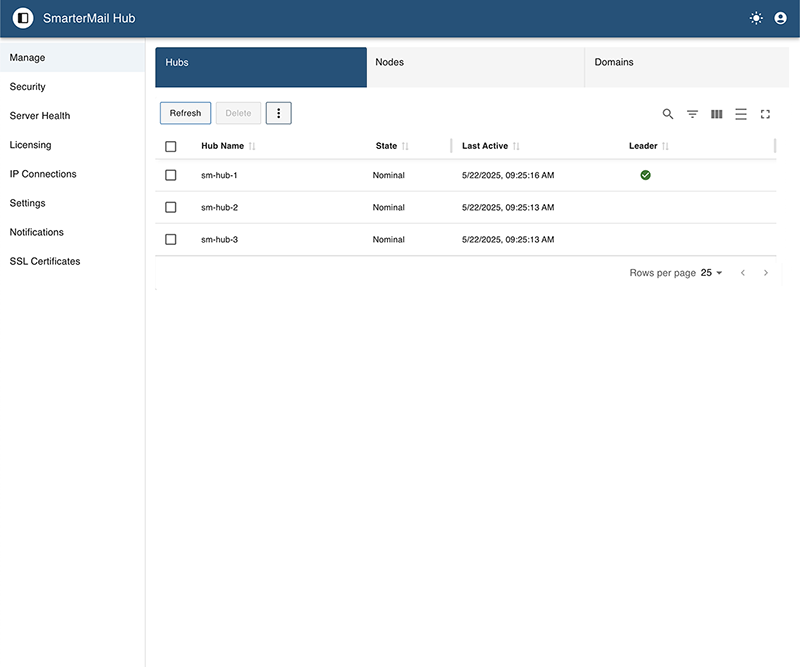Sort by Leader column arrows

(665, 146)
